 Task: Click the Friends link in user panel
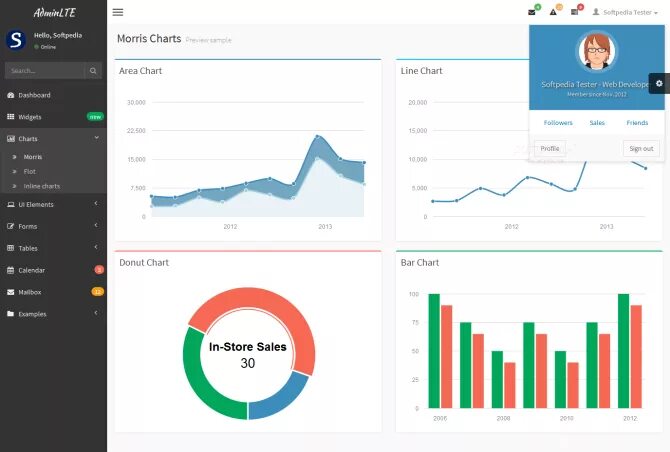coord(637,123)
